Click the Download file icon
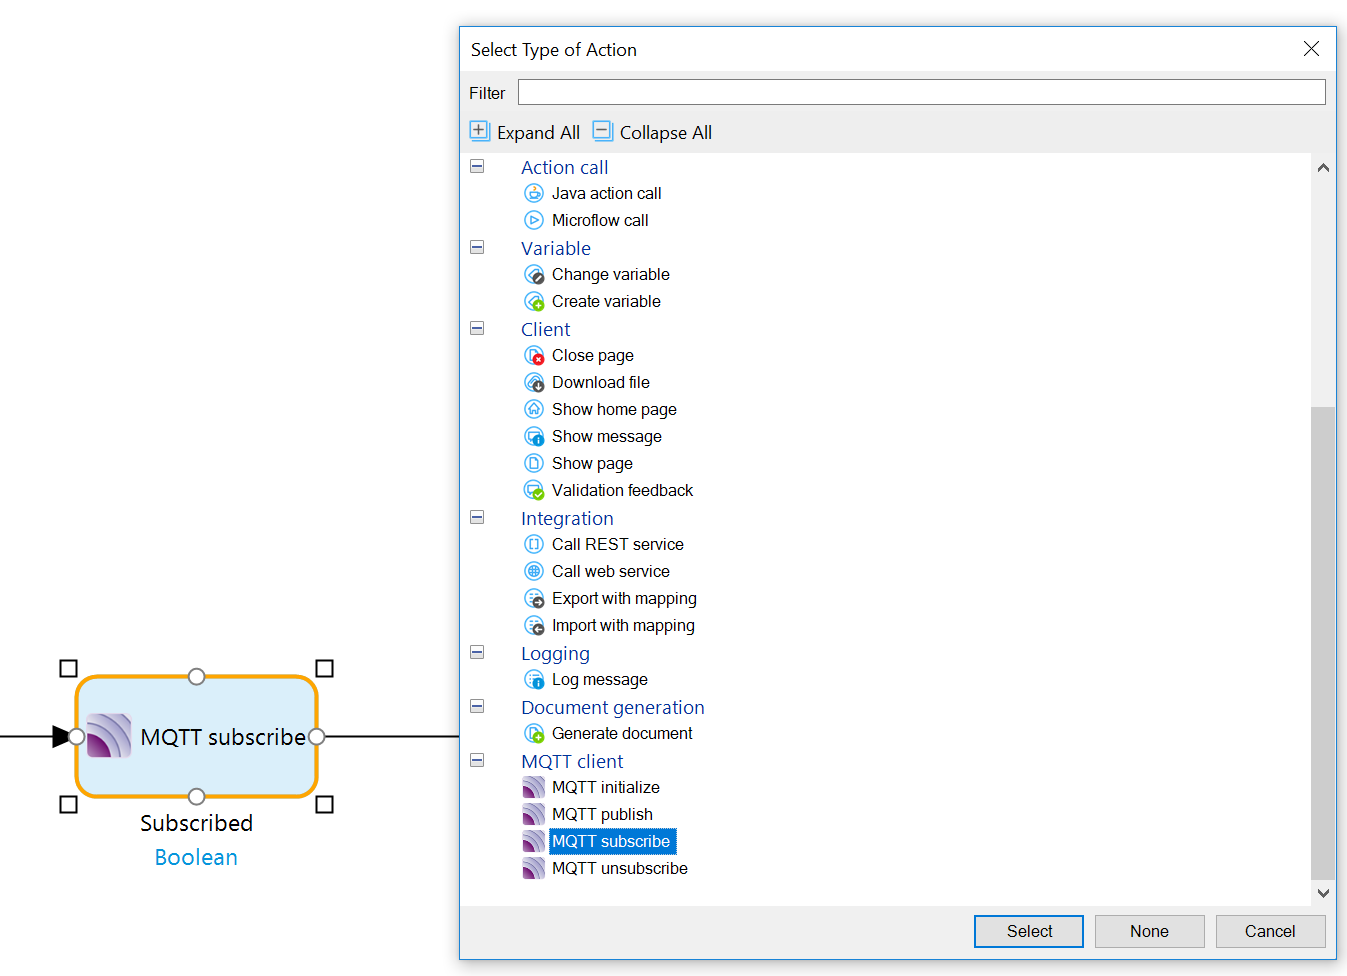Viewport: 1347px width, 976px height. click(x=535, y=382)
